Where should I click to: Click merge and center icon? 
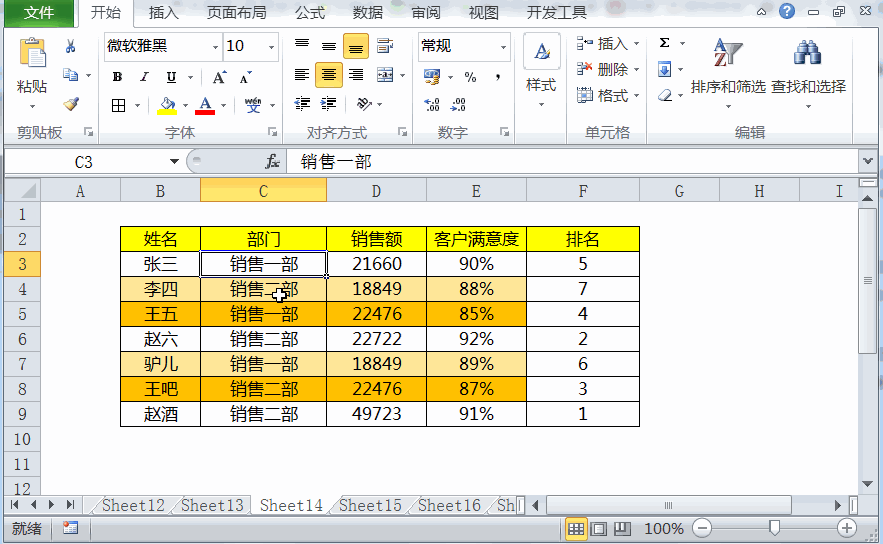385,75
